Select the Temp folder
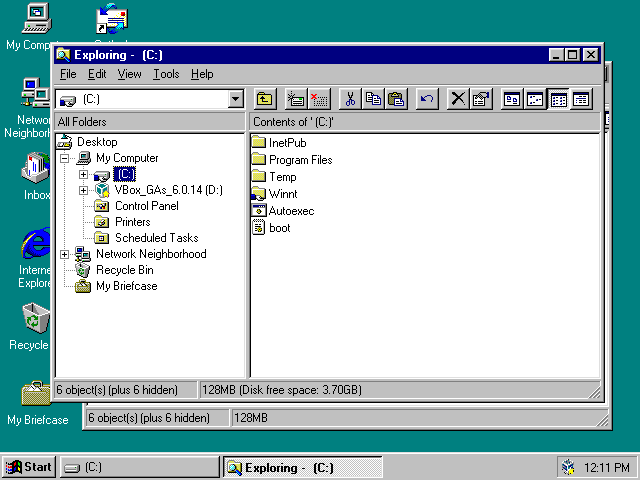The height and width of the screenshot is (480, 640). 274,177
